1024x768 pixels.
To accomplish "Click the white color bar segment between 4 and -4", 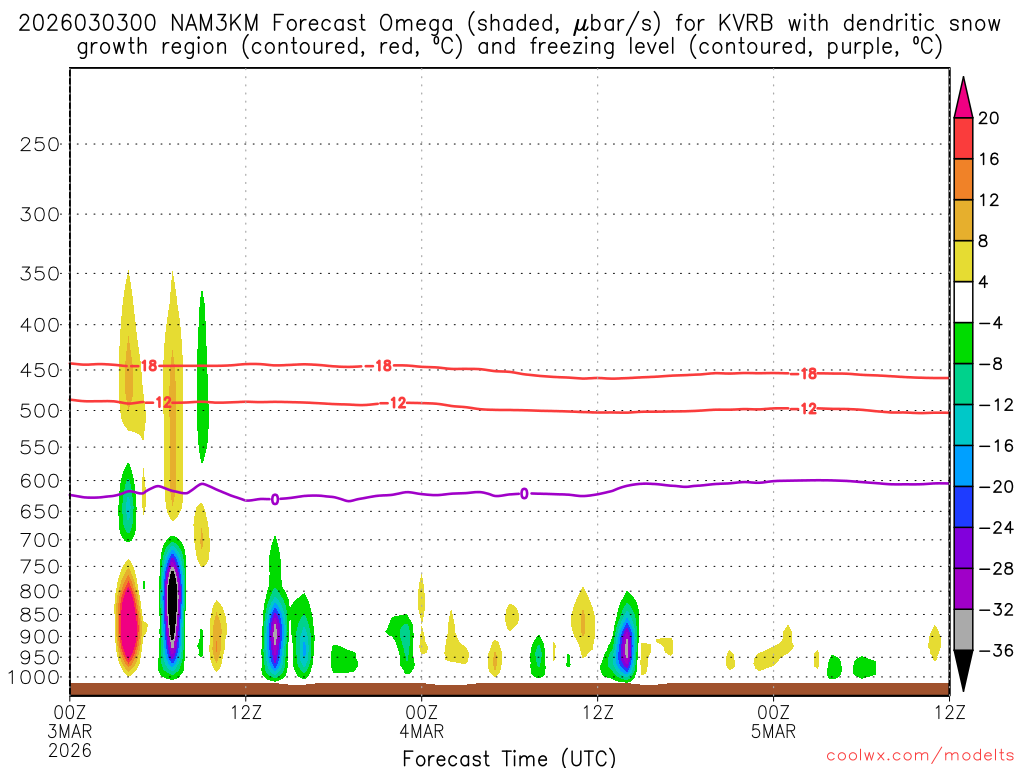I will coord(963,302).
